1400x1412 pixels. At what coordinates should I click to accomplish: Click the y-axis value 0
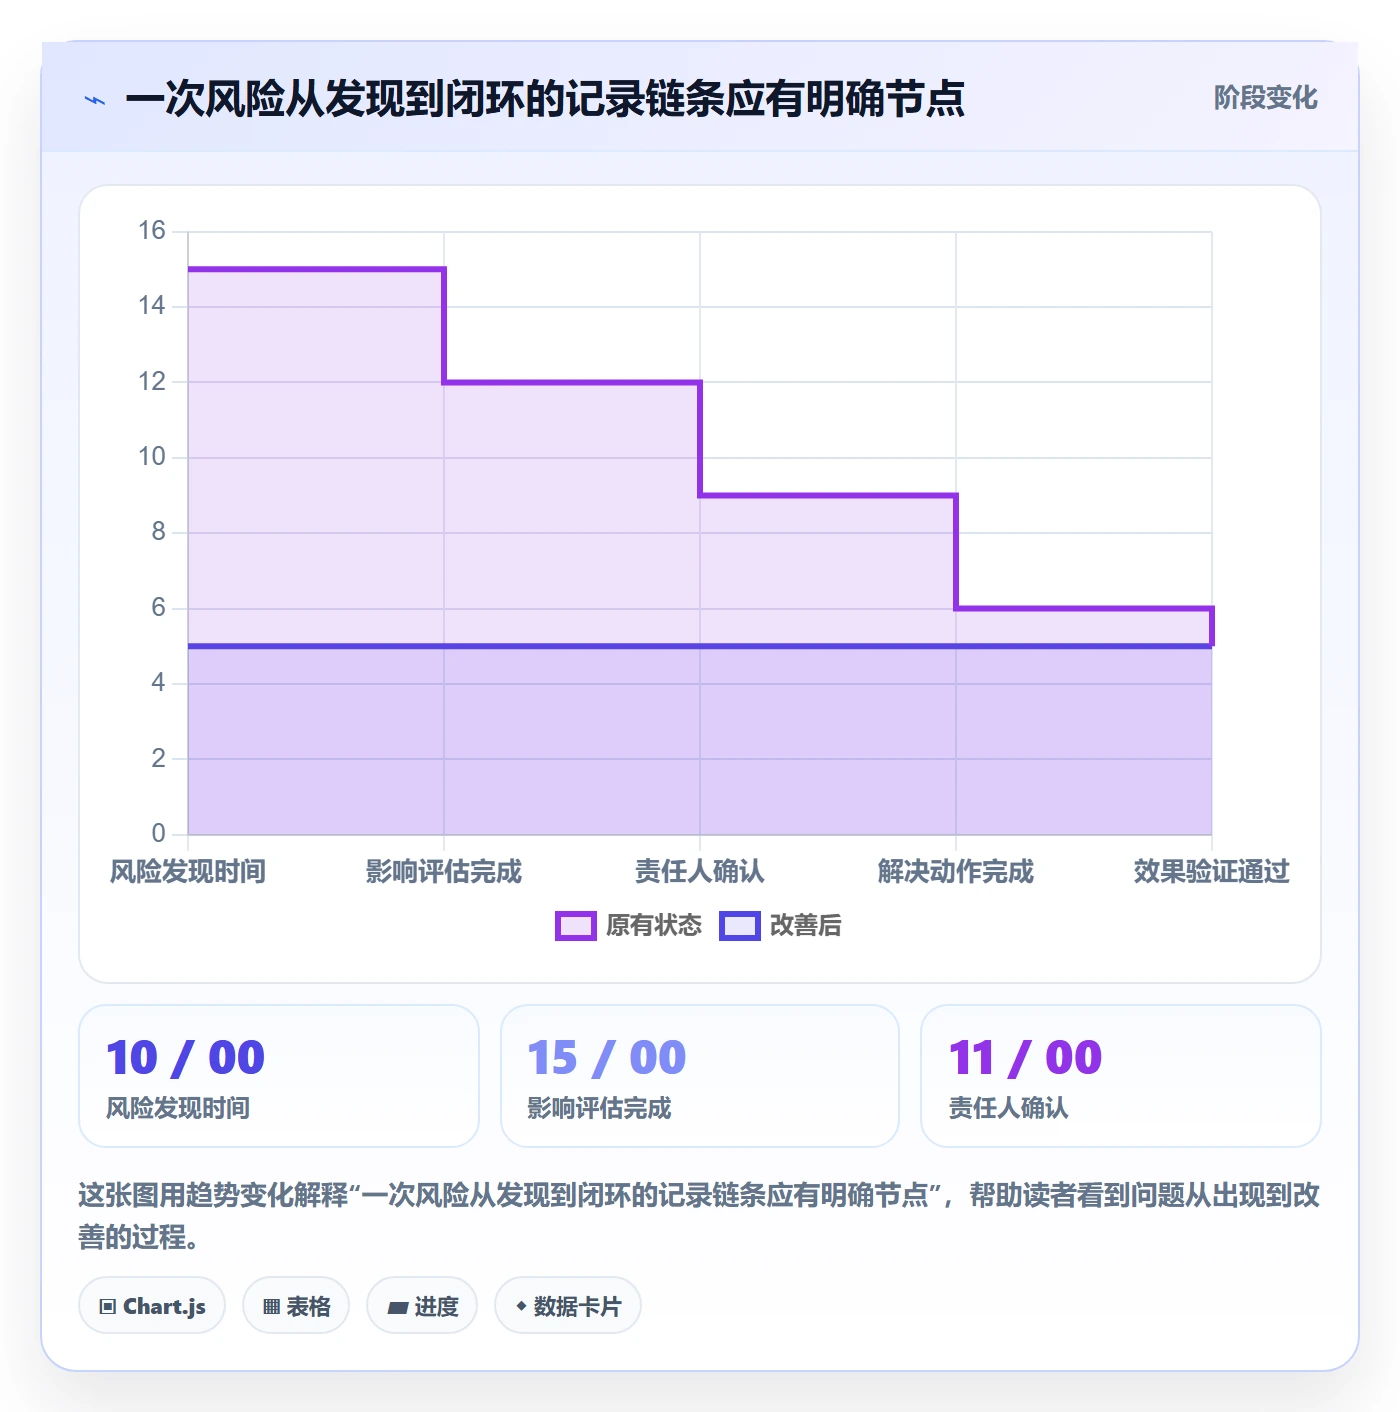point(158,833)
